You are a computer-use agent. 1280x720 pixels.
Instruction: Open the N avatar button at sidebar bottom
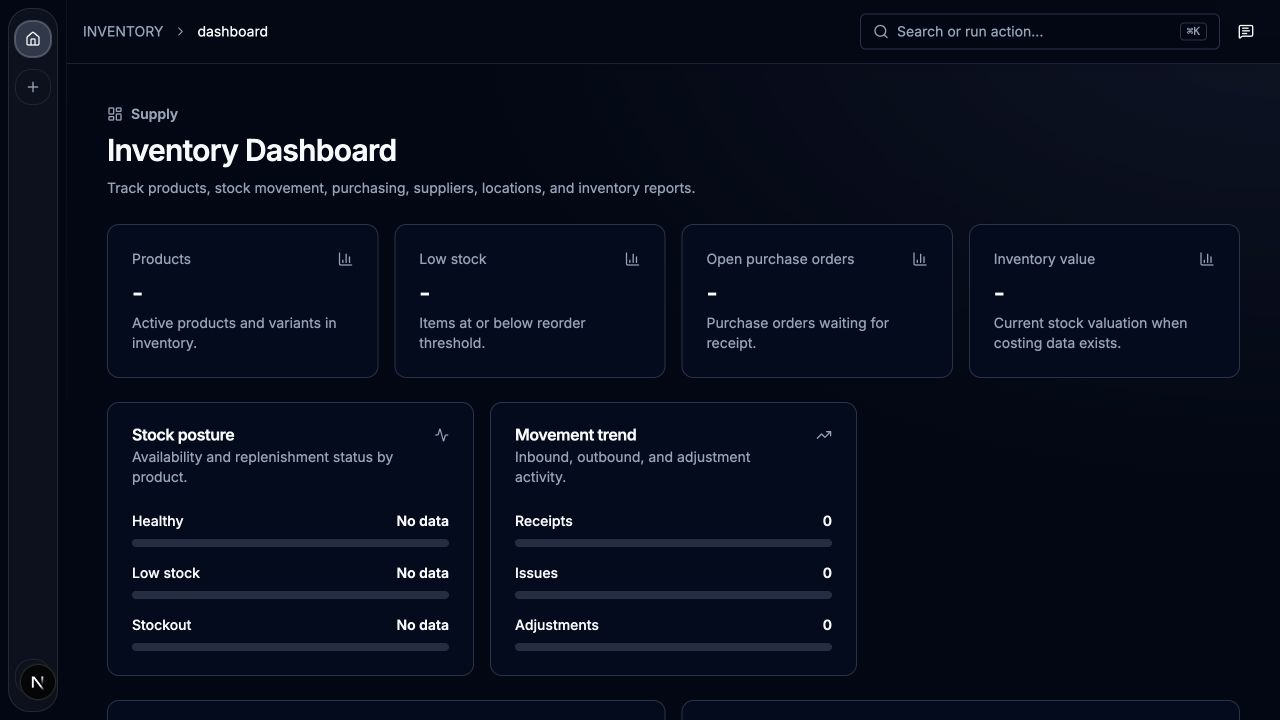[37, 682]
